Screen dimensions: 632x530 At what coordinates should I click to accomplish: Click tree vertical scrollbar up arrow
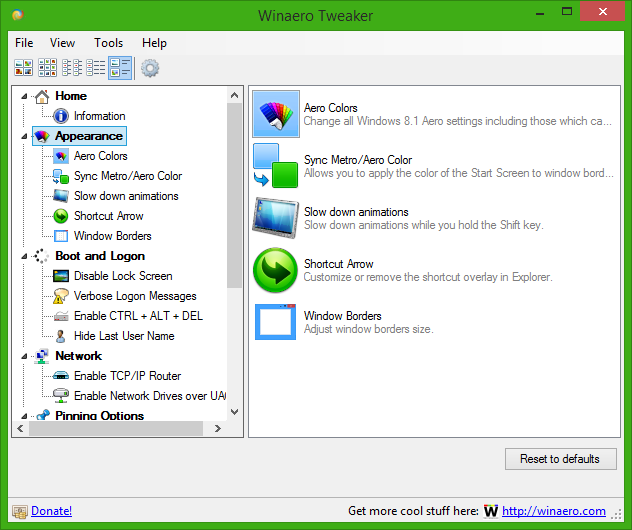coord(235,96)
